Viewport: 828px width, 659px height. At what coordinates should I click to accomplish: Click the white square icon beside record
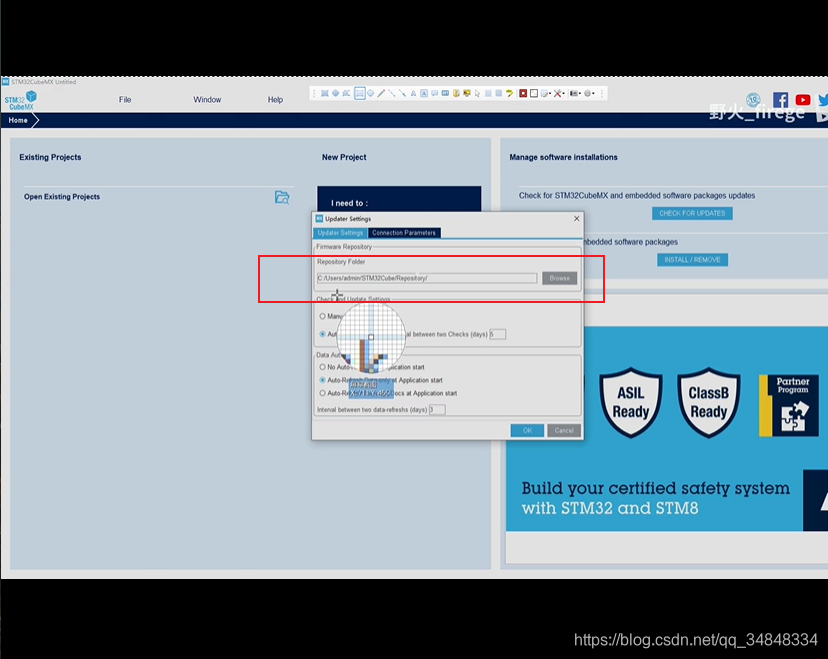click(534, 93)
